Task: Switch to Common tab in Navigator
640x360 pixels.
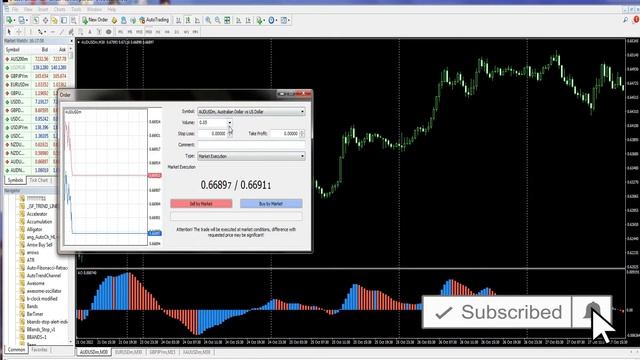Action: [x=16, y=350]
